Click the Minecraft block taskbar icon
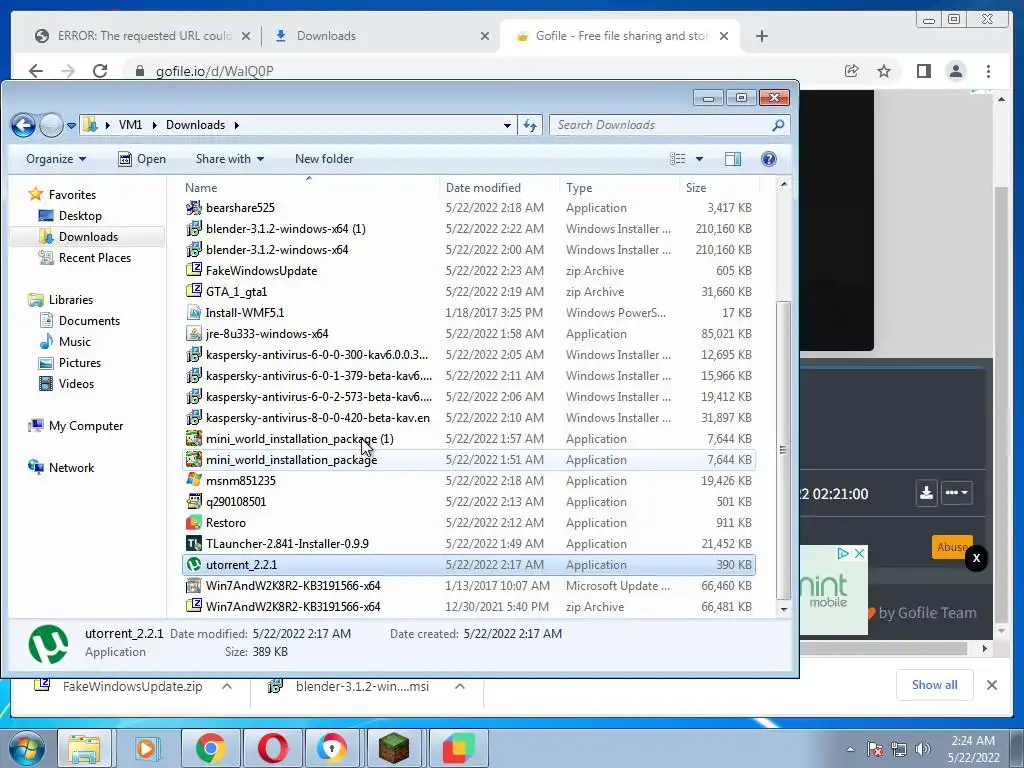This screenshot has width=1024, height=768. [394, 748]
